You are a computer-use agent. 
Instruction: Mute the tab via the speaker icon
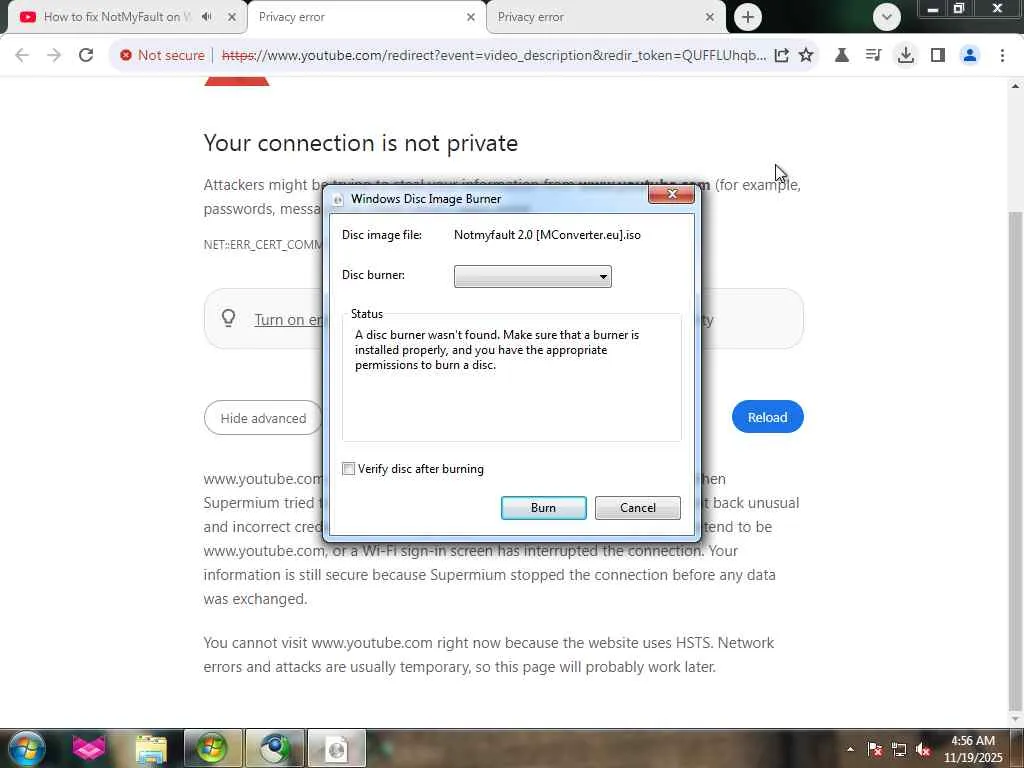click(206, 17)
